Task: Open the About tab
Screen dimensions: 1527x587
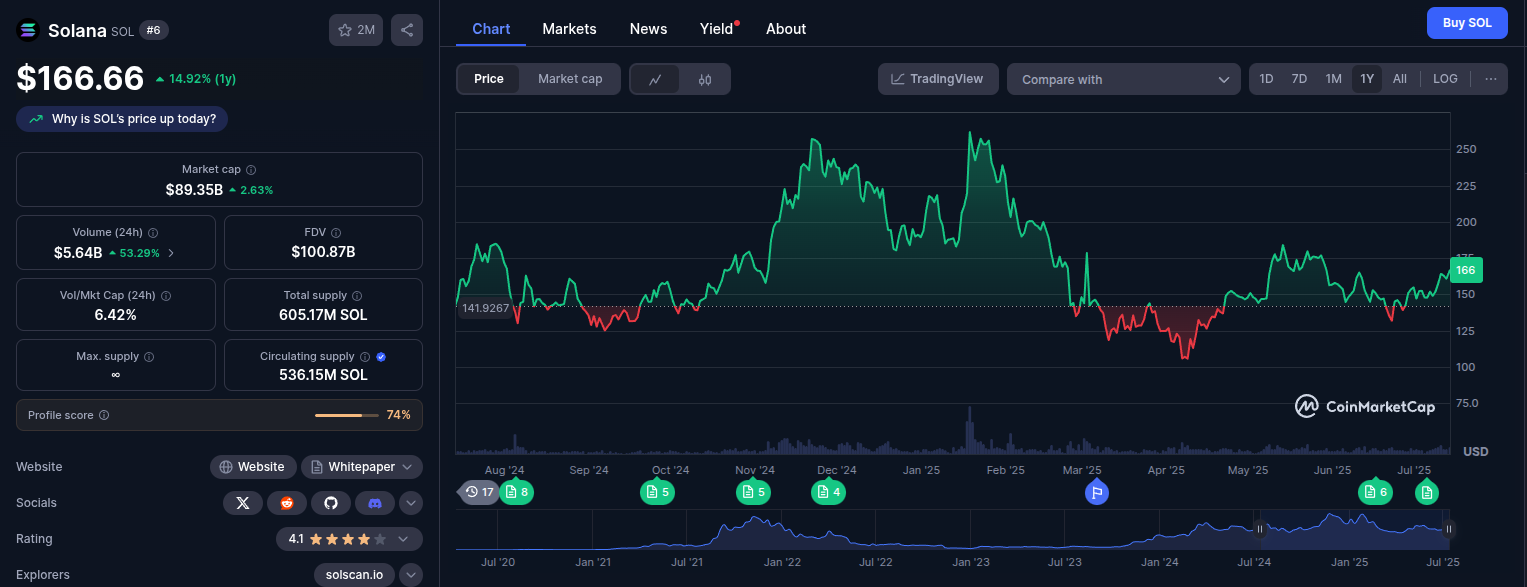Action: [786, 29]
